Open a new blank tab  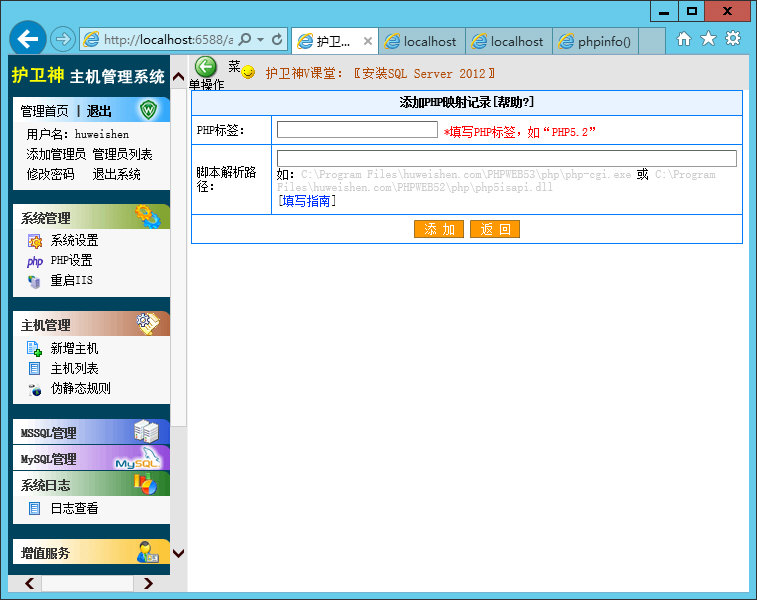[x=652, y=42]
